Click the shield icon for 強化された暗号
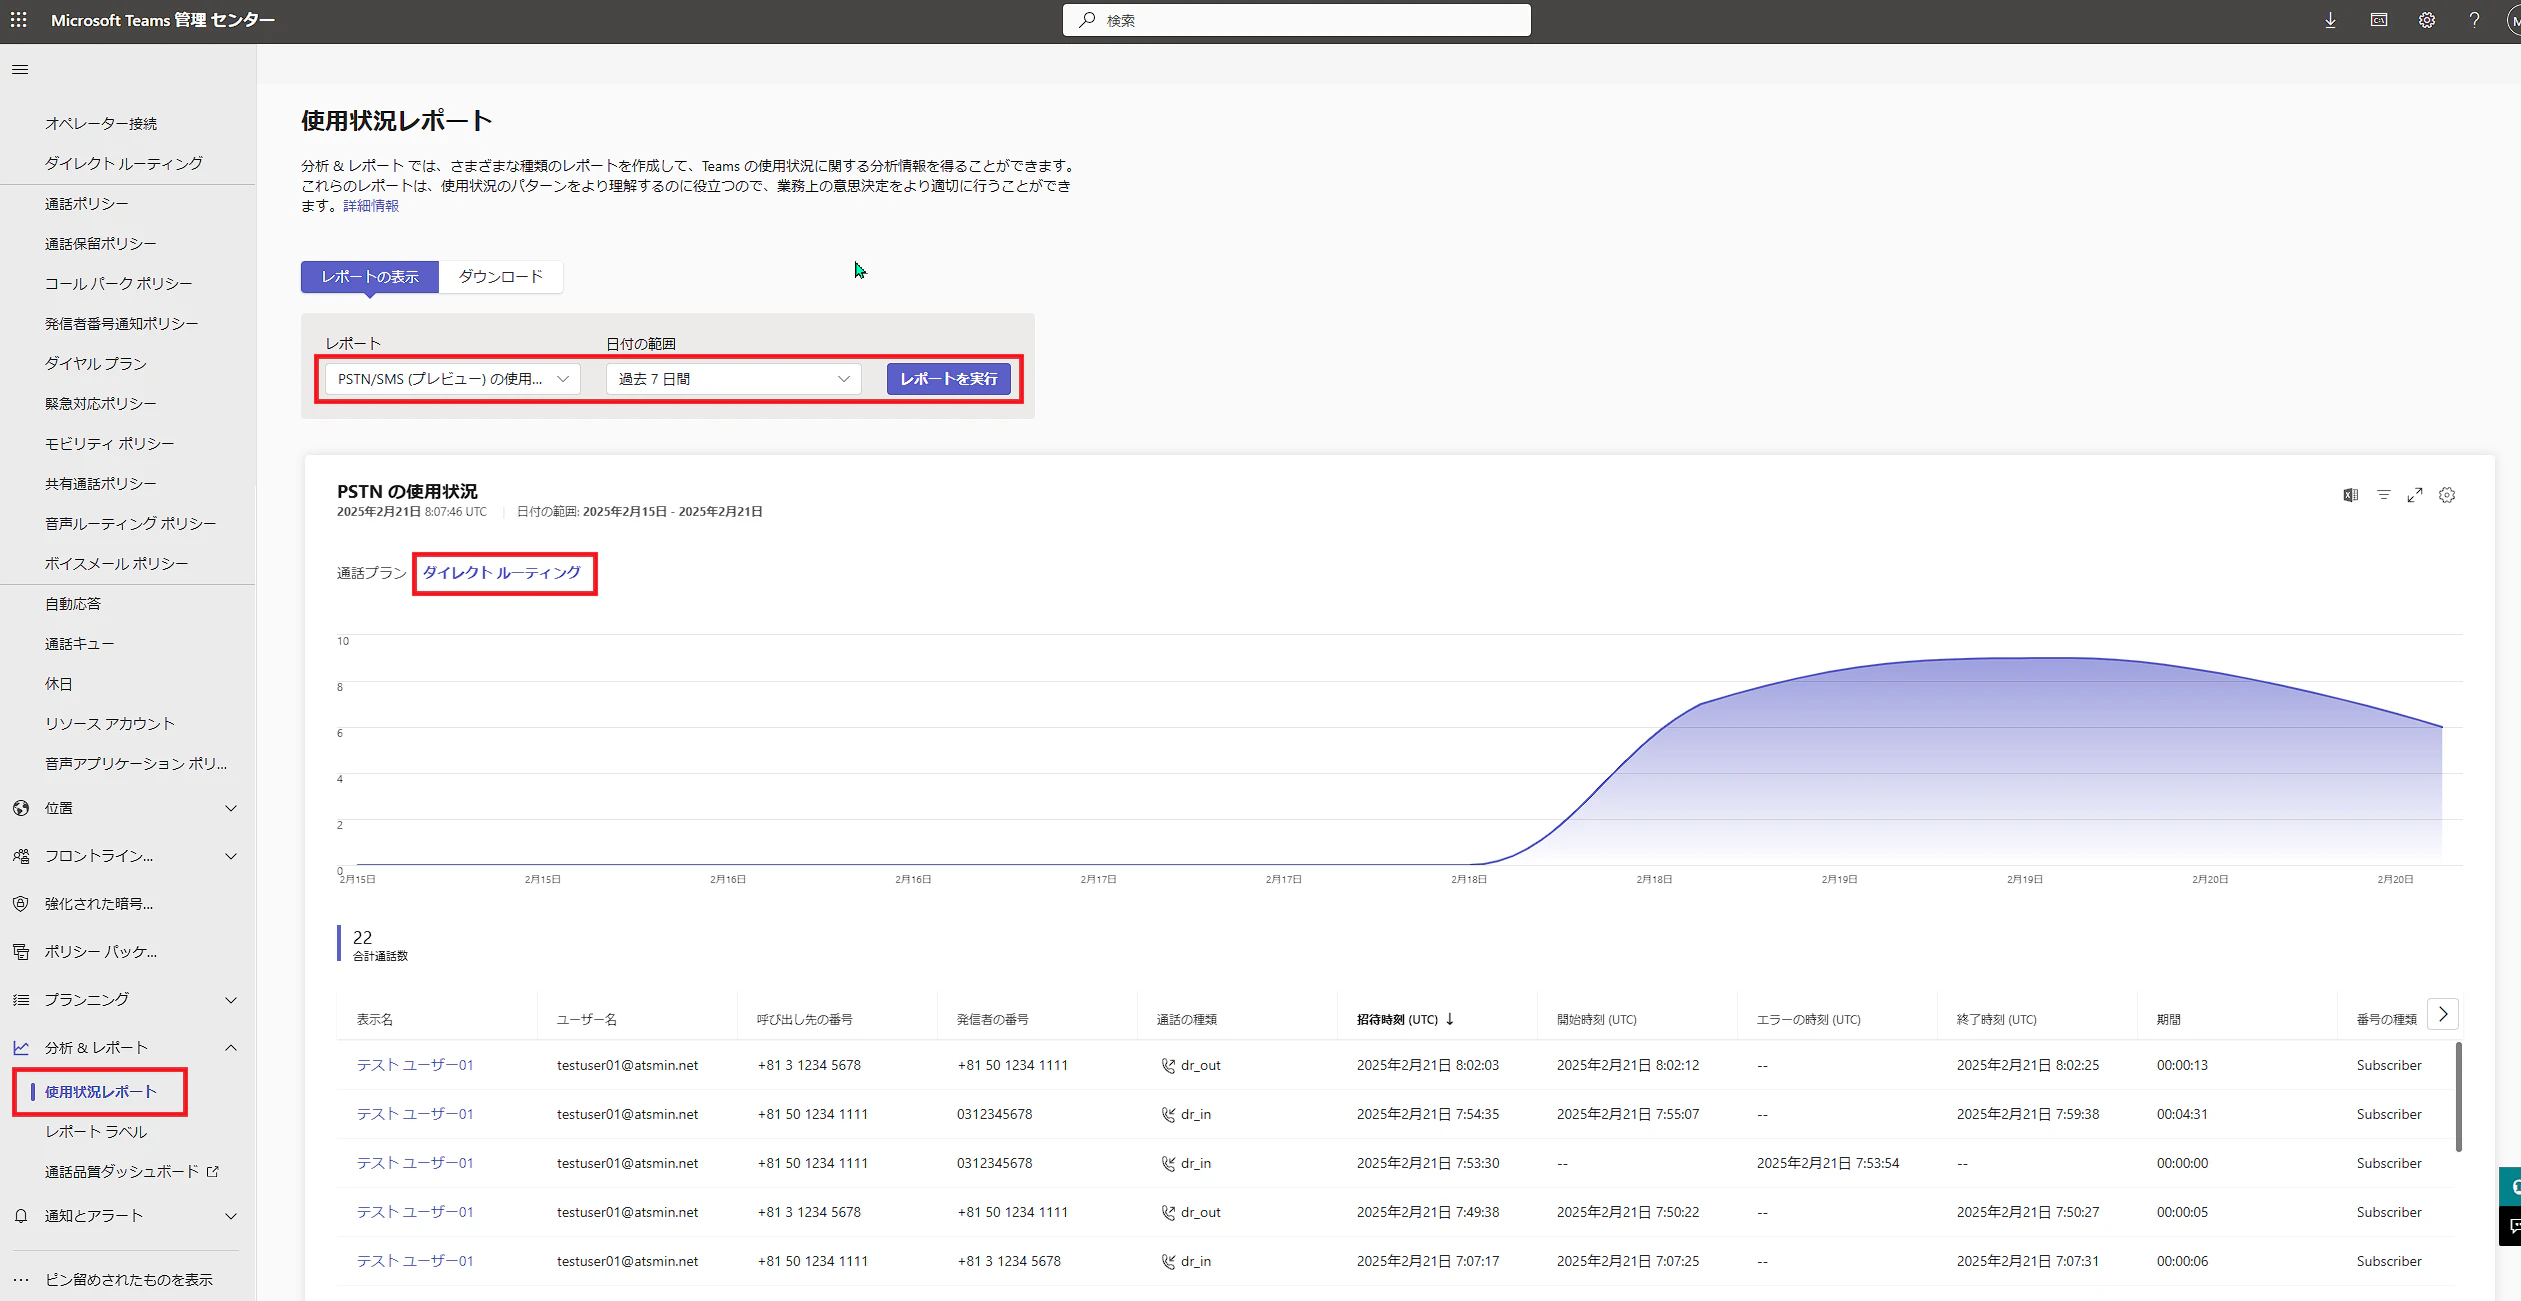The height and width of the screenshot is (1301, 2521). [21, 904]
